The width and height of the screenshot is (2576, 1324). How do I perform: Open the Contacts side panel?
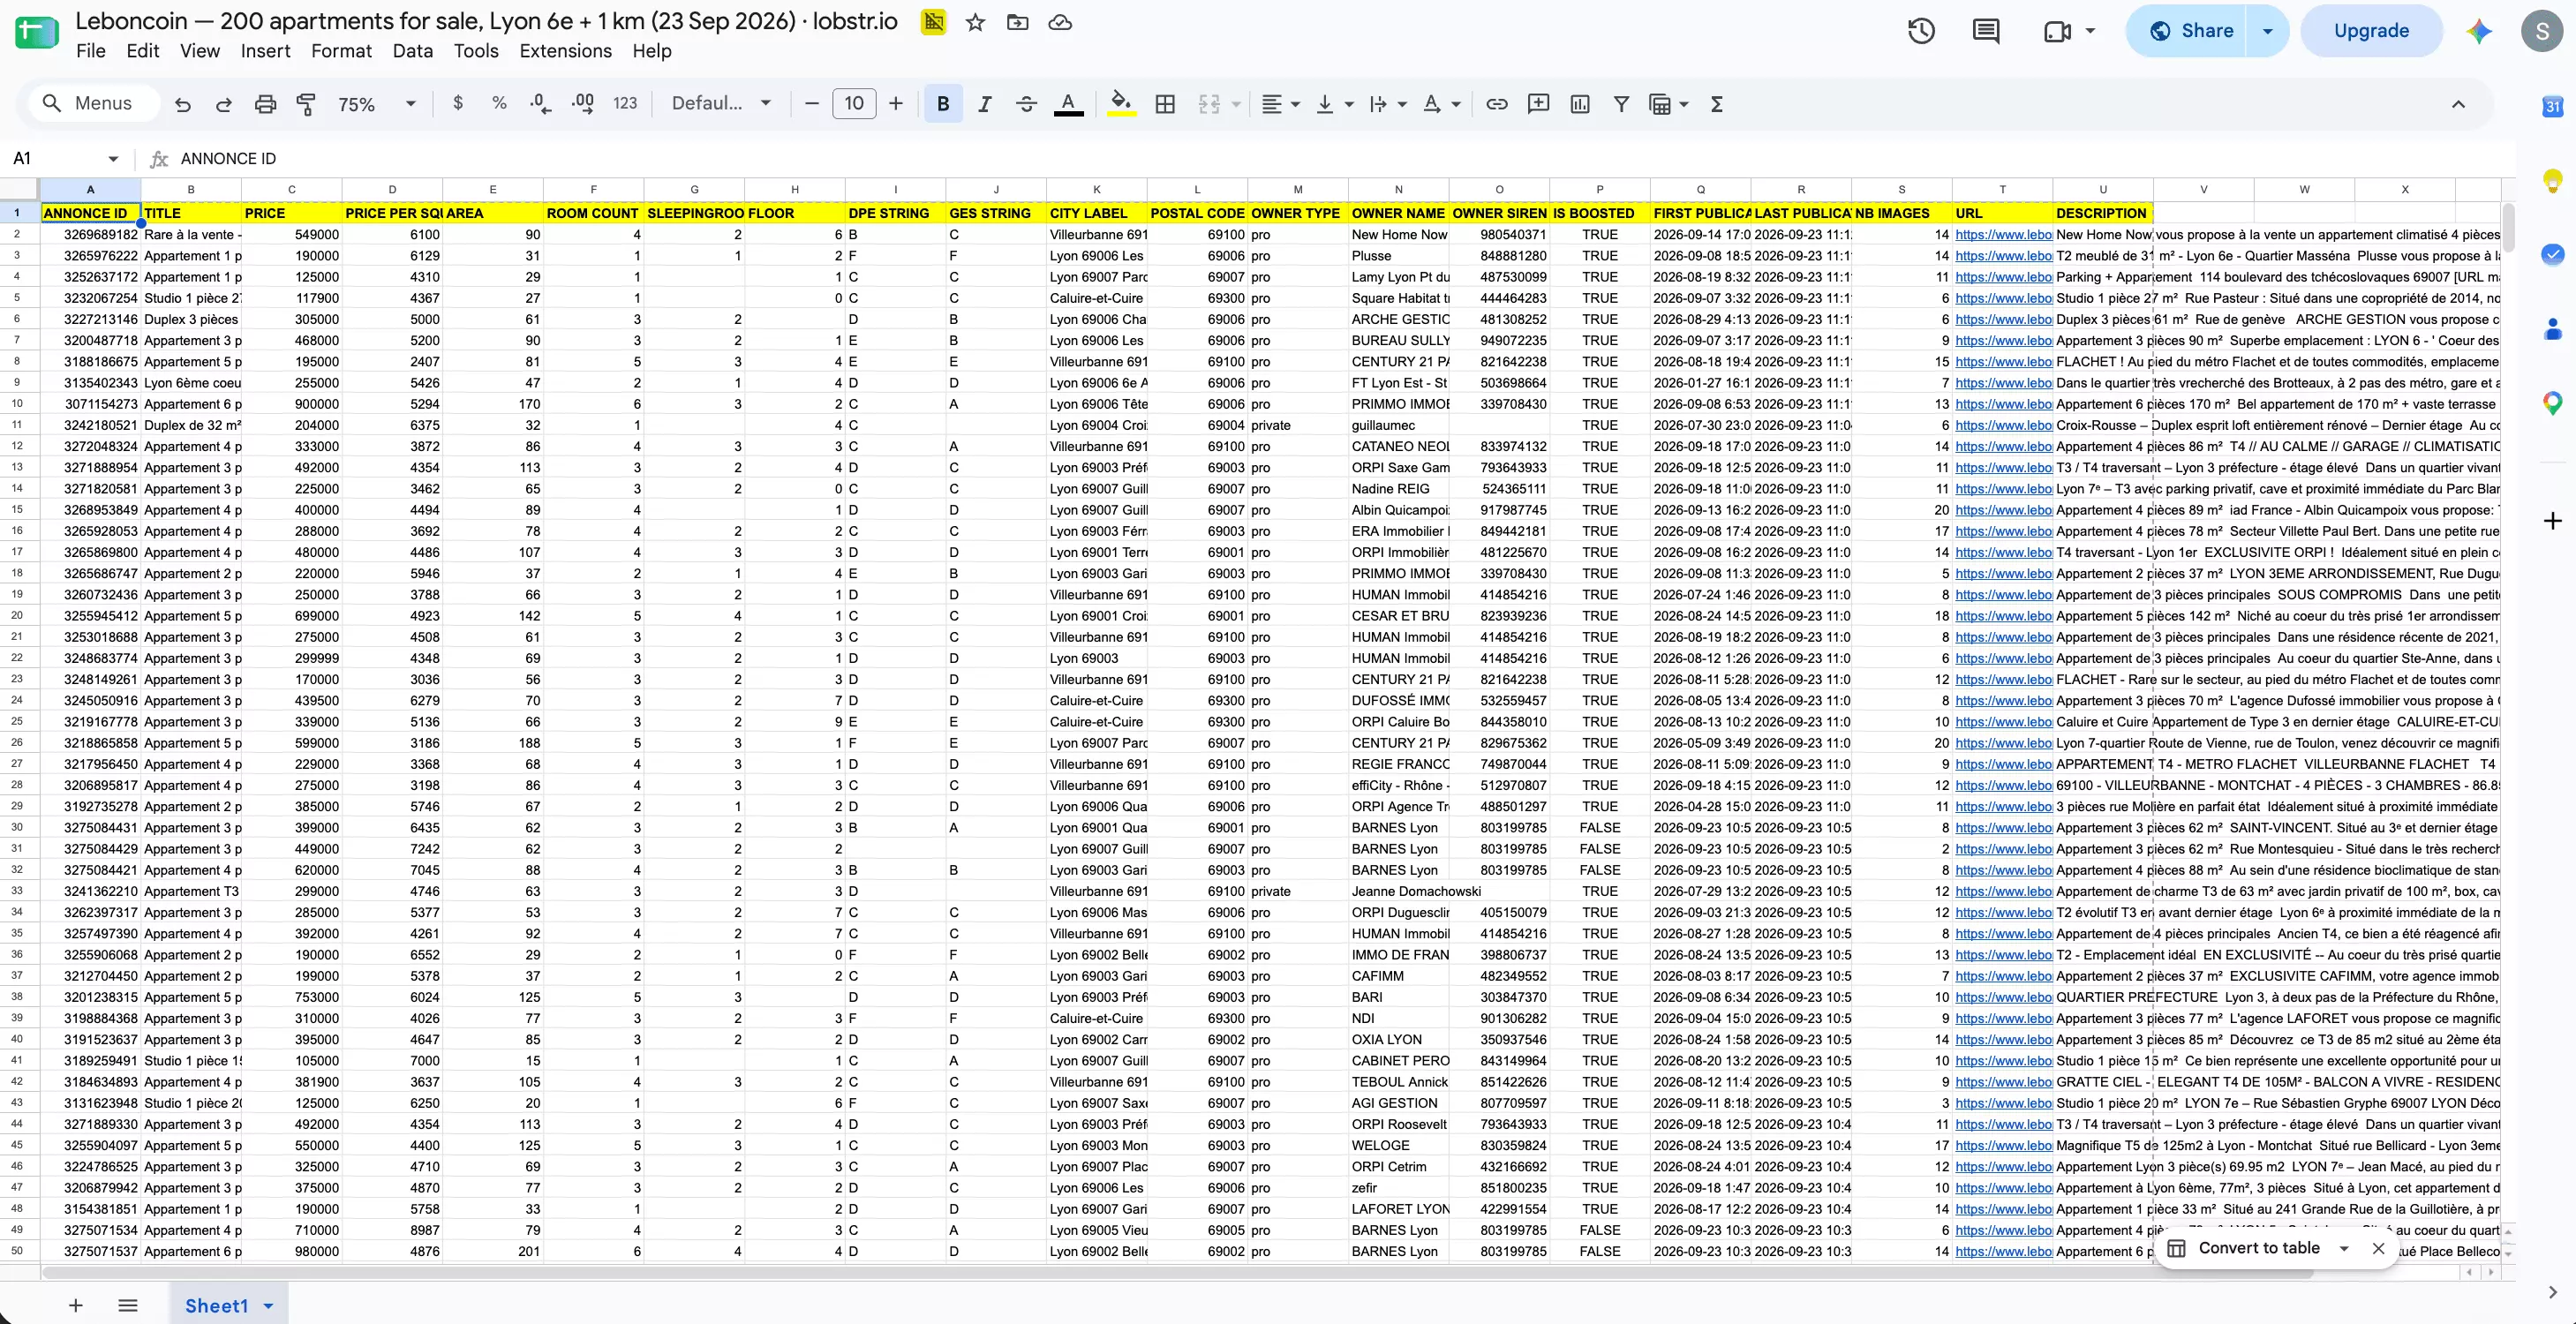(2552, 329)
